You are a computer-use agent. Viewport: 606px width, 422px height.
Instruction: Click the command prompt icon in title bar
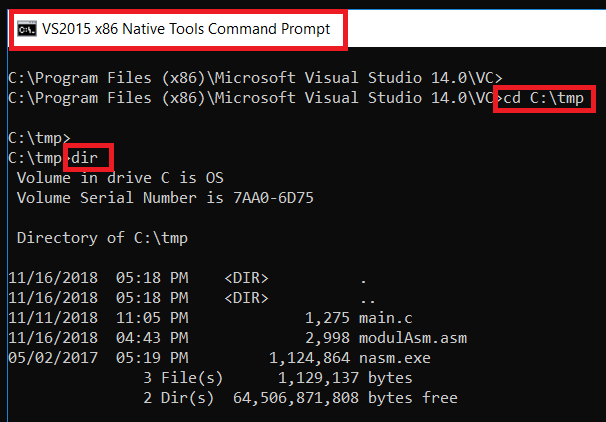[26, 29]
